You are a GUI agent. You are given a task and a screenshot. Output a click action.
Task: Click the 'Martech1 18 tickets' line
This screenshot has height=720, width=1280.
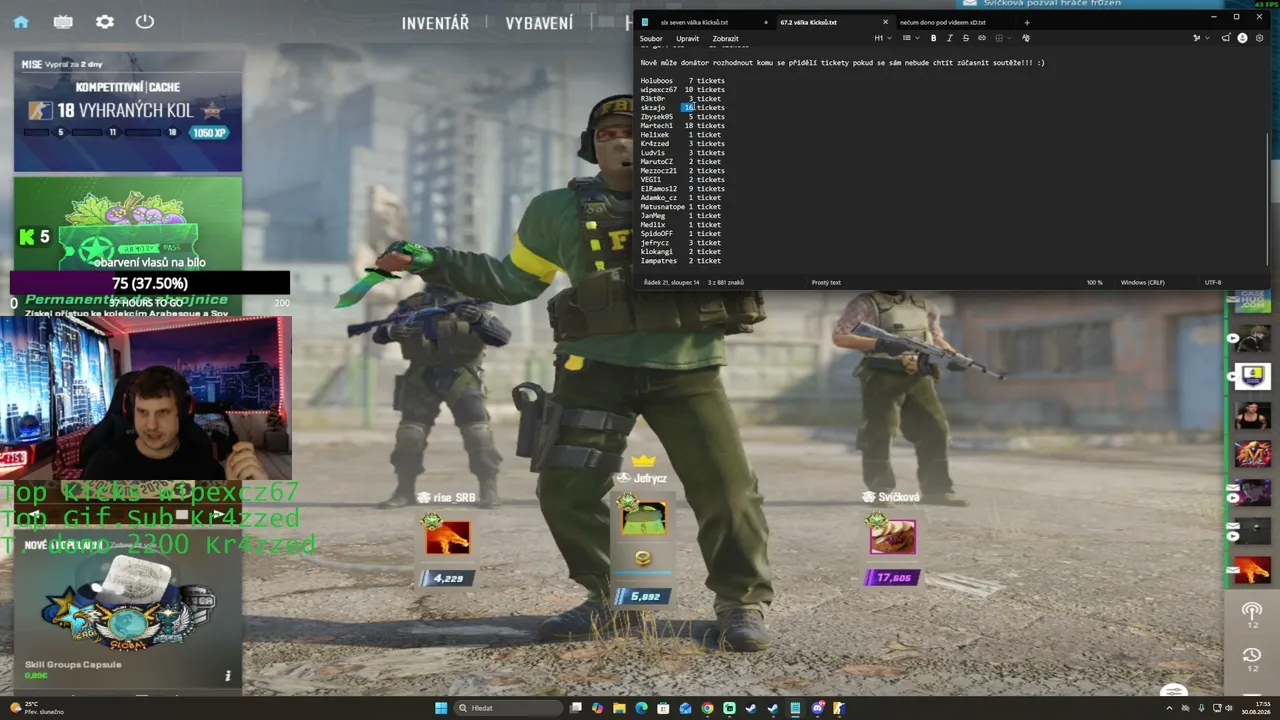coord(683,125)
